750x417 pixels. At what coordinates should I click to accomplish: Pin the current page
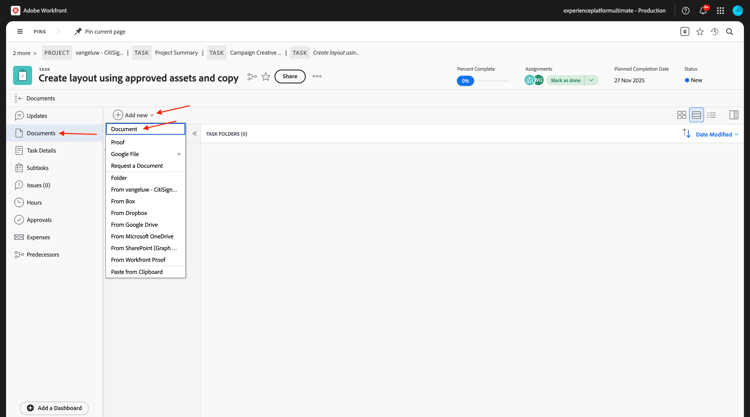[x=99, y=32]
